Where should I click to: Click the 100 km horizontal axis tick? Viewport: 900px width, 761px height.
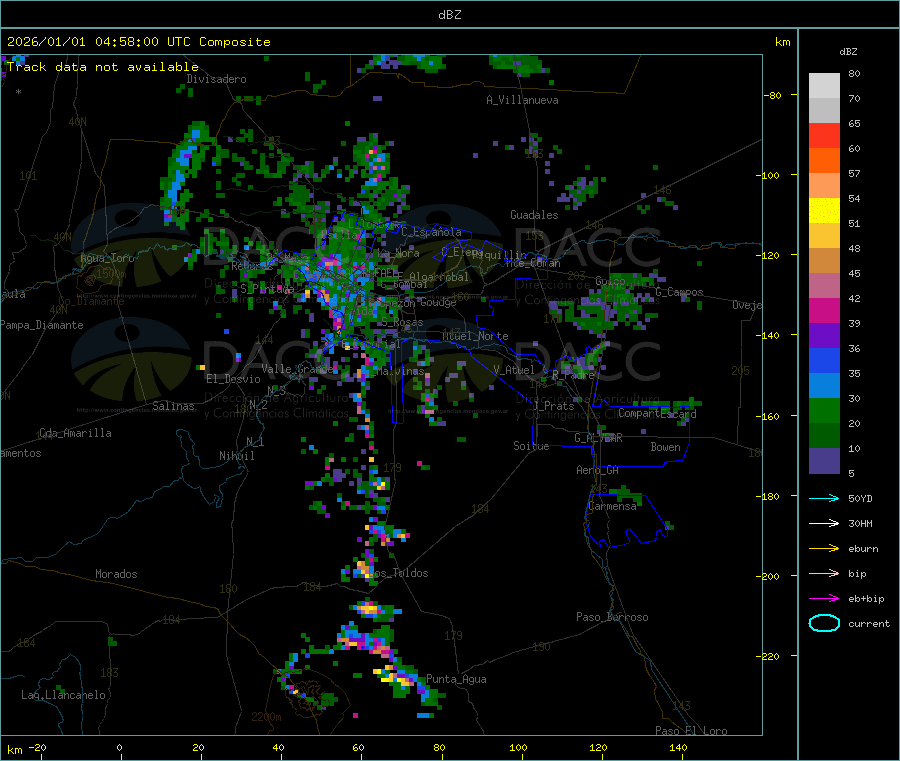[x=518, y=747]
